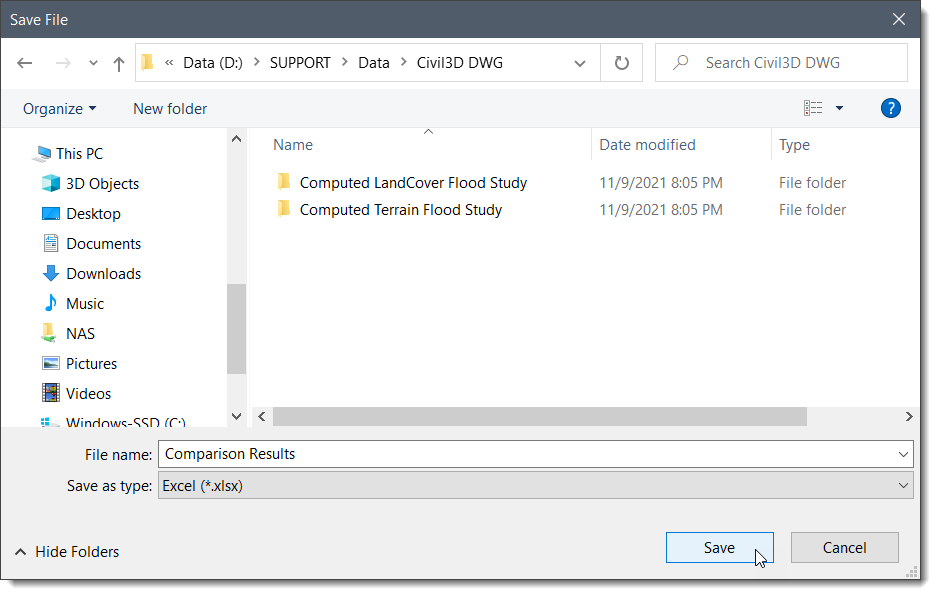Click the horizontal scrollbar thumb in file list
Image resolution: width=936 pixels, height=595 pixels.
540,417
